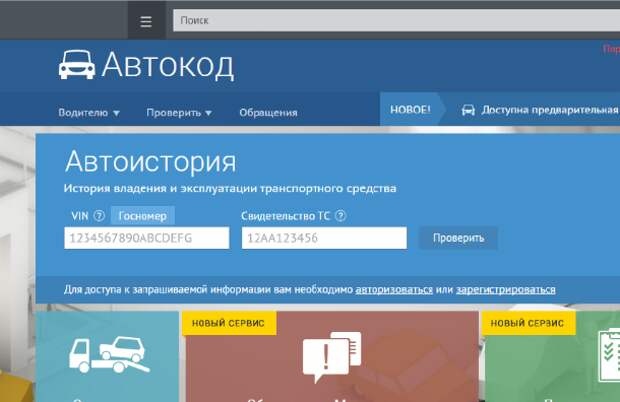Open the Обращения menu item
Screen dimensions: 620x402
(268, 113)
